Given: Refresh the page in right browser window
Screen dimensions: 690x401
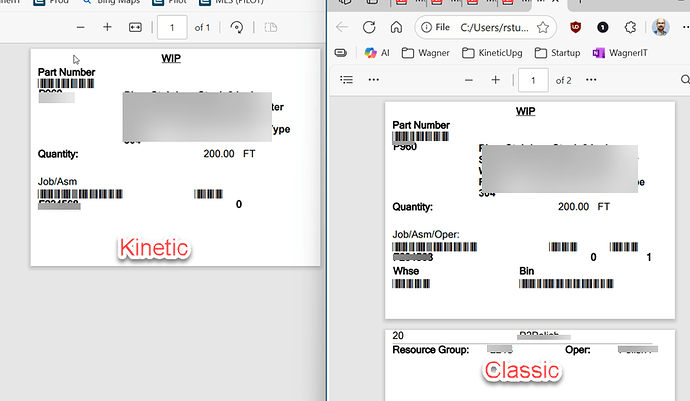Looking at the screenshot, I should (x=369, y=27).
